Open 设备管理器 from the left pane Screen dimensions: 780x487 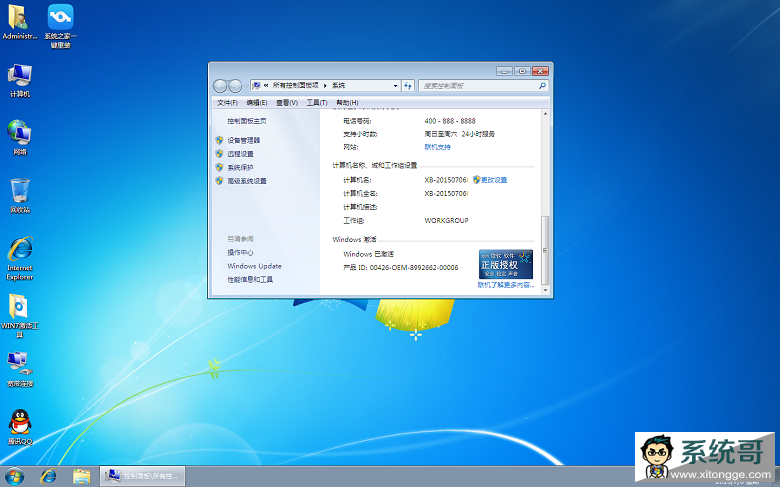244,140
